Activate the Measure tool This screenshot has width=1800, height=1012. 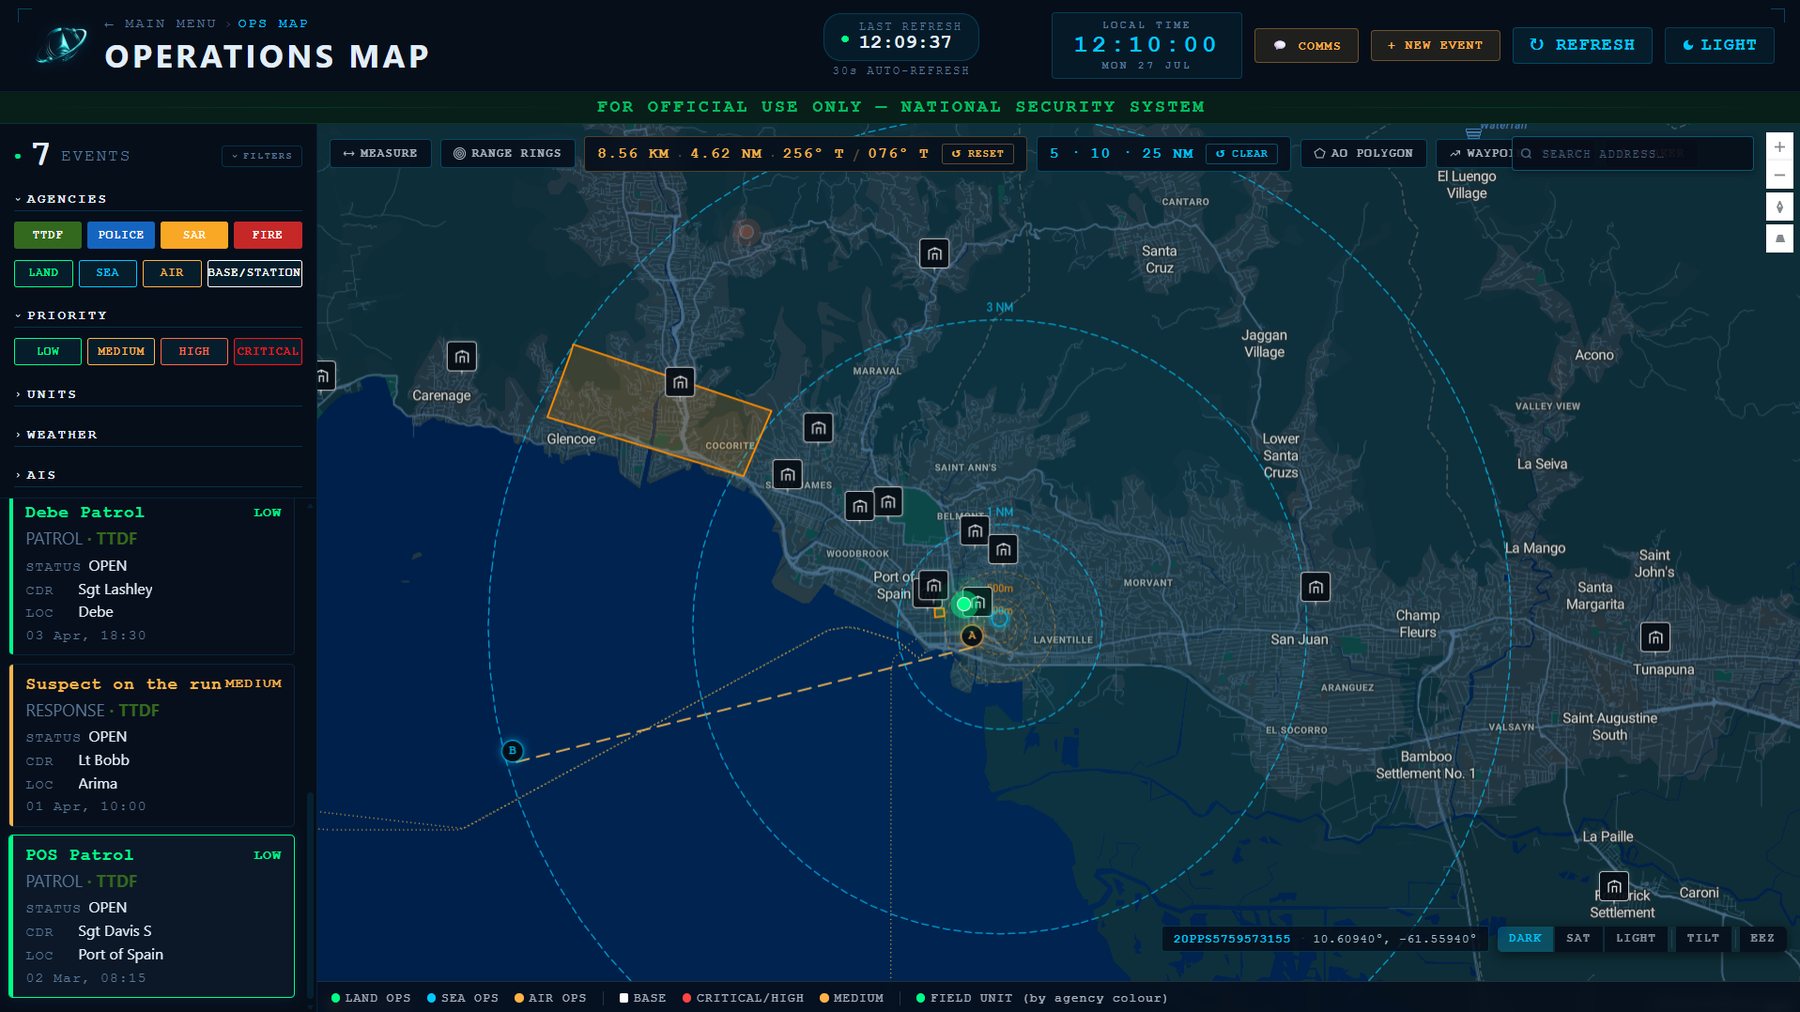380,154
